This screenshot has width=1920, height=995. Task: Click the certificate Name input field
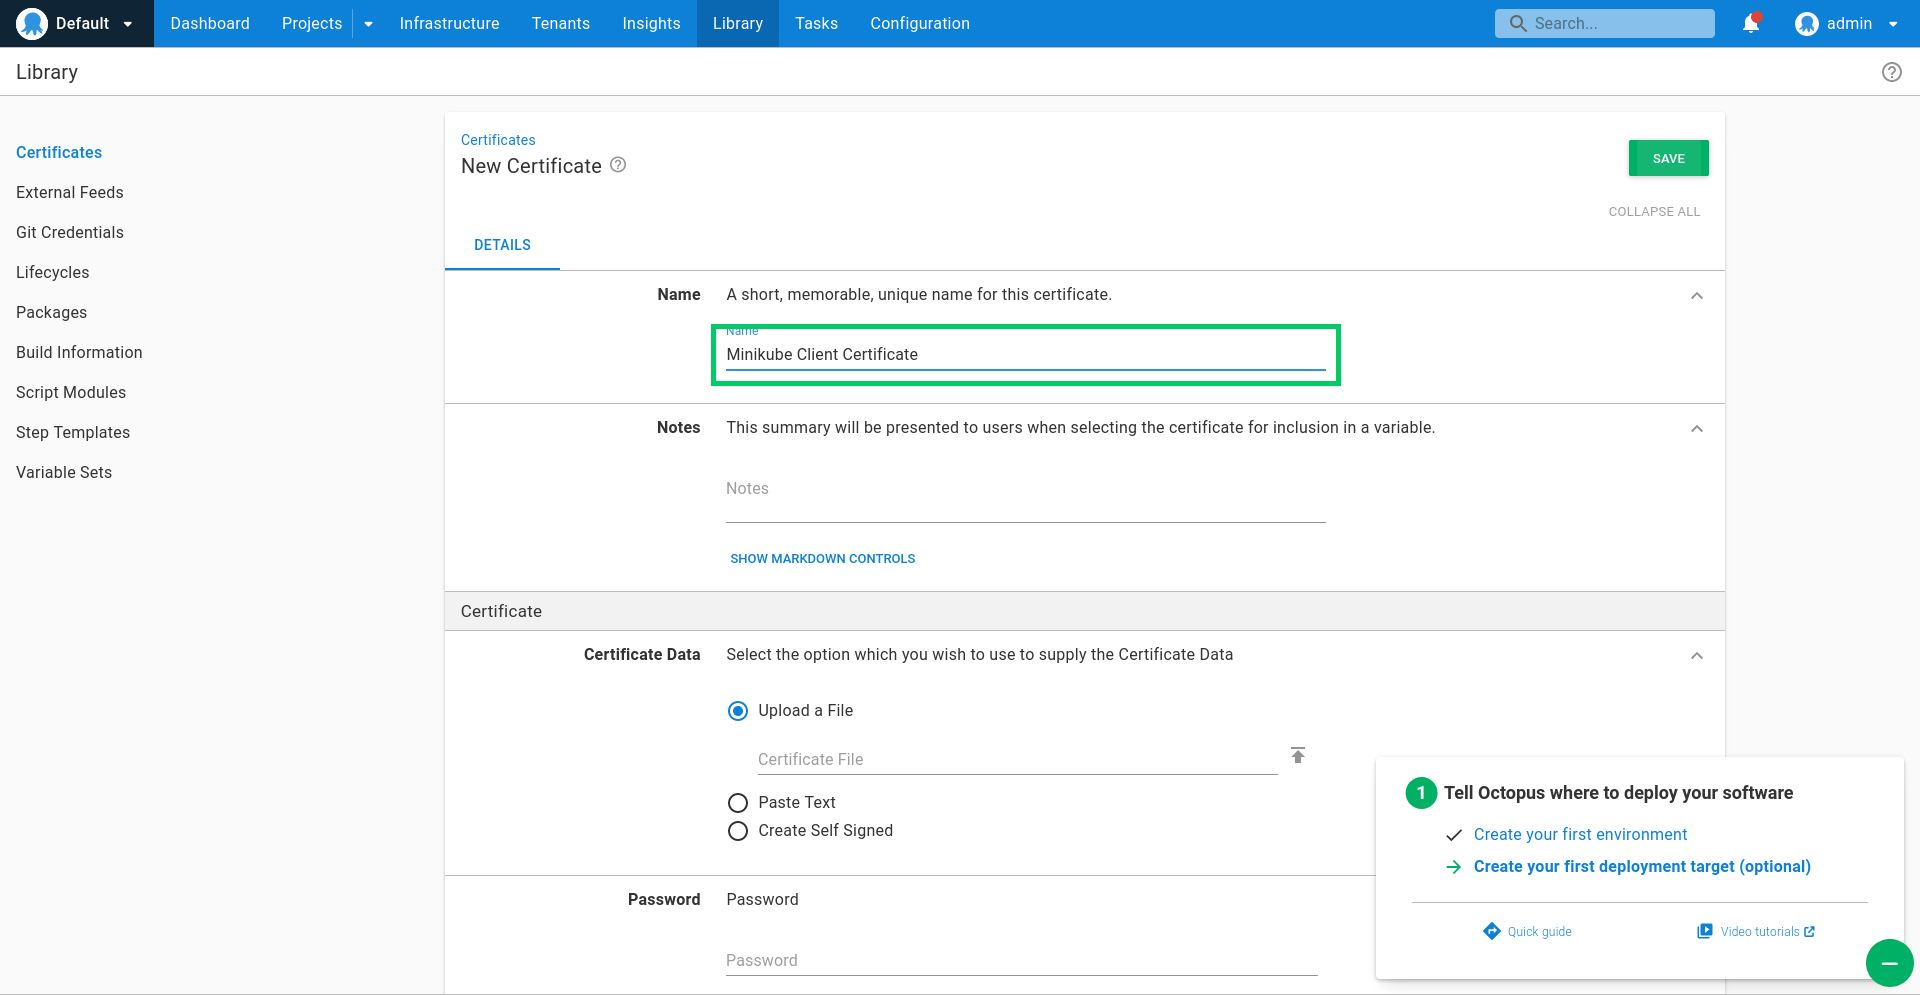click(1025, 355)
